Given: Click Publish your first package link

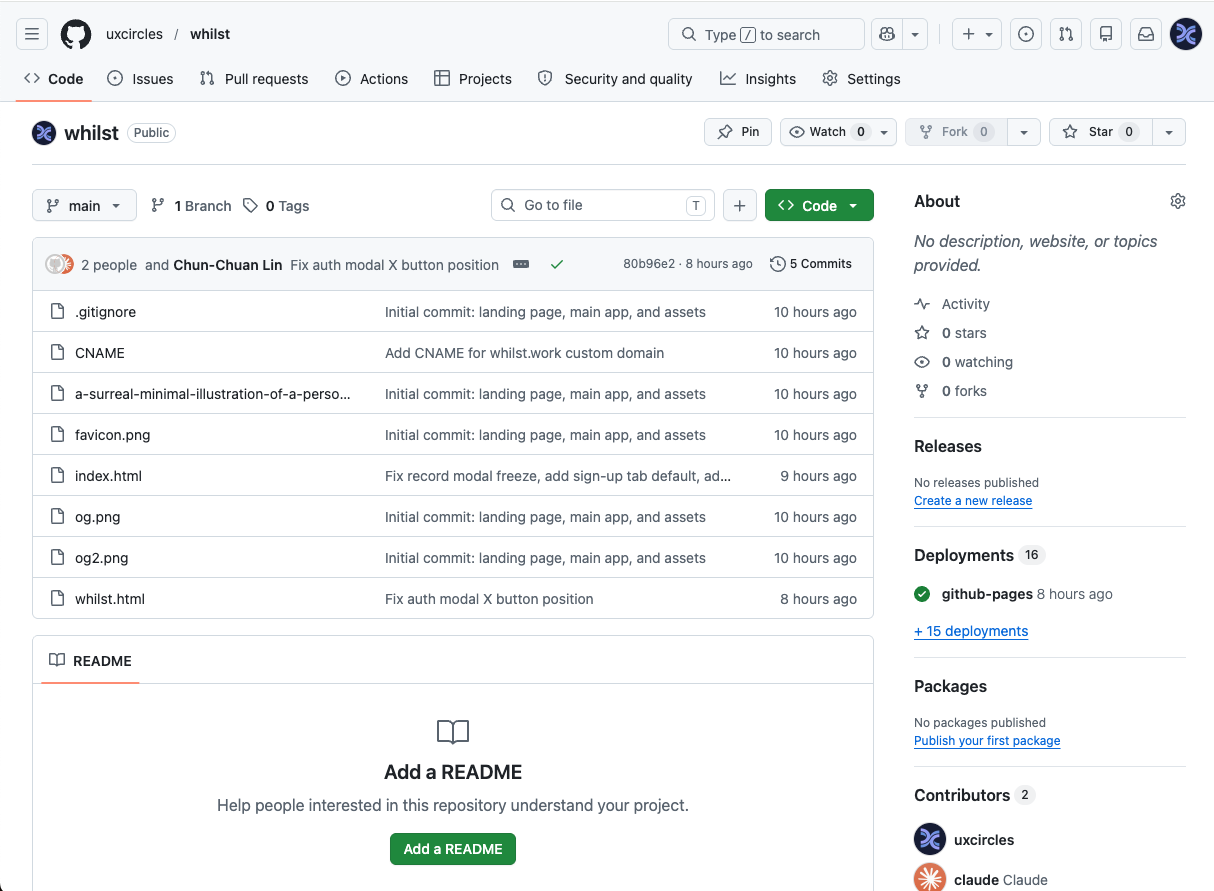Looking at the screenshot, I should coord(987,741).
